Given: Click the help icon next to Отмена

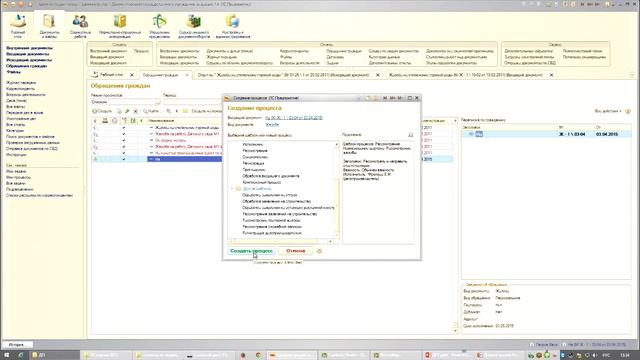Looking at the screenshot, I should click(320, 251).
